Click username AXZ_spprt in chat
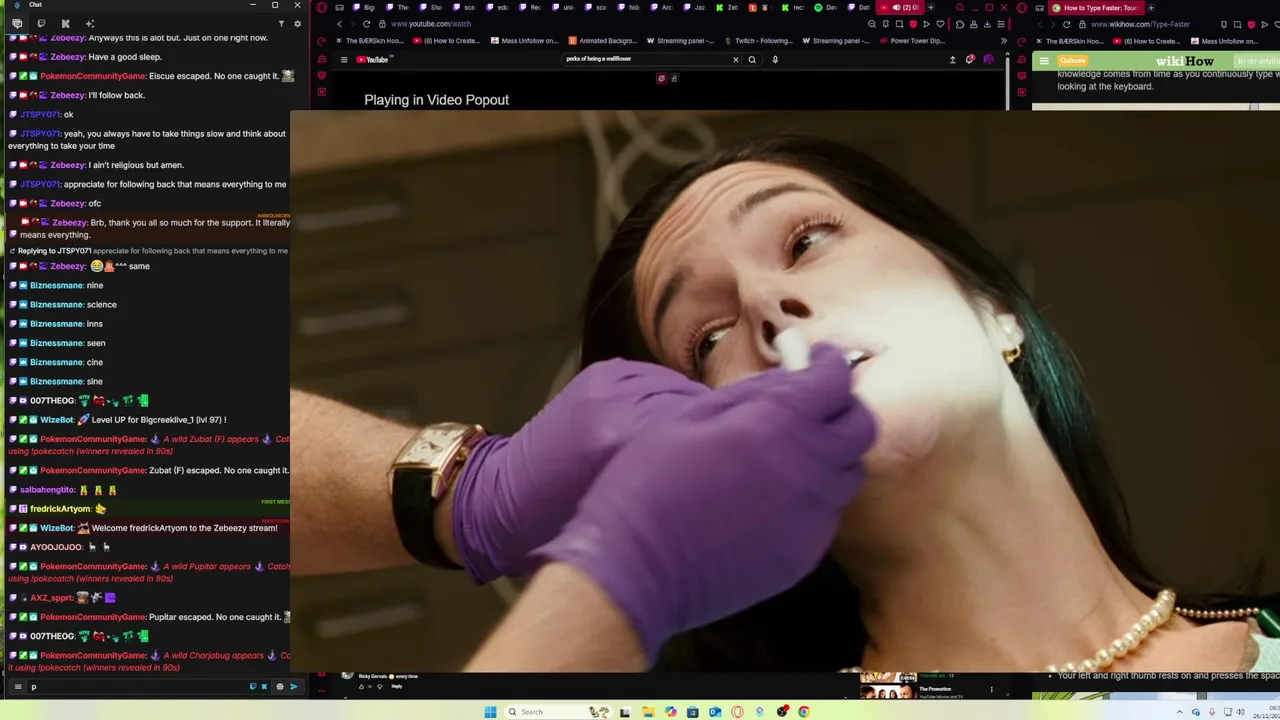The image size is (1280, 720). pyautogui.click(x=51, y=598)
